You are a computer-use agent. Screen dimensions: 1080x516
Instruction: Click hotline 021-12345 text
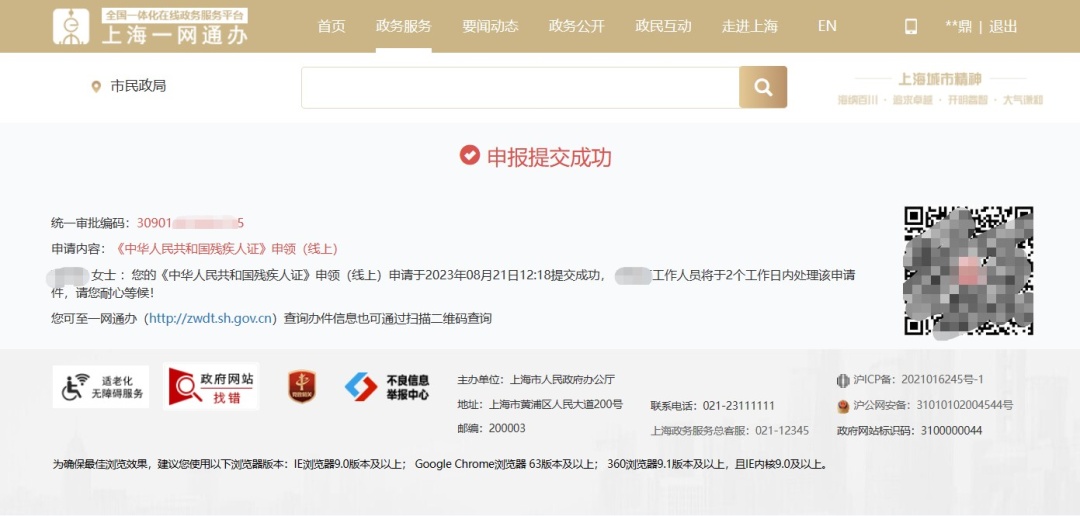pyautogui.click(x=730, y=431)
